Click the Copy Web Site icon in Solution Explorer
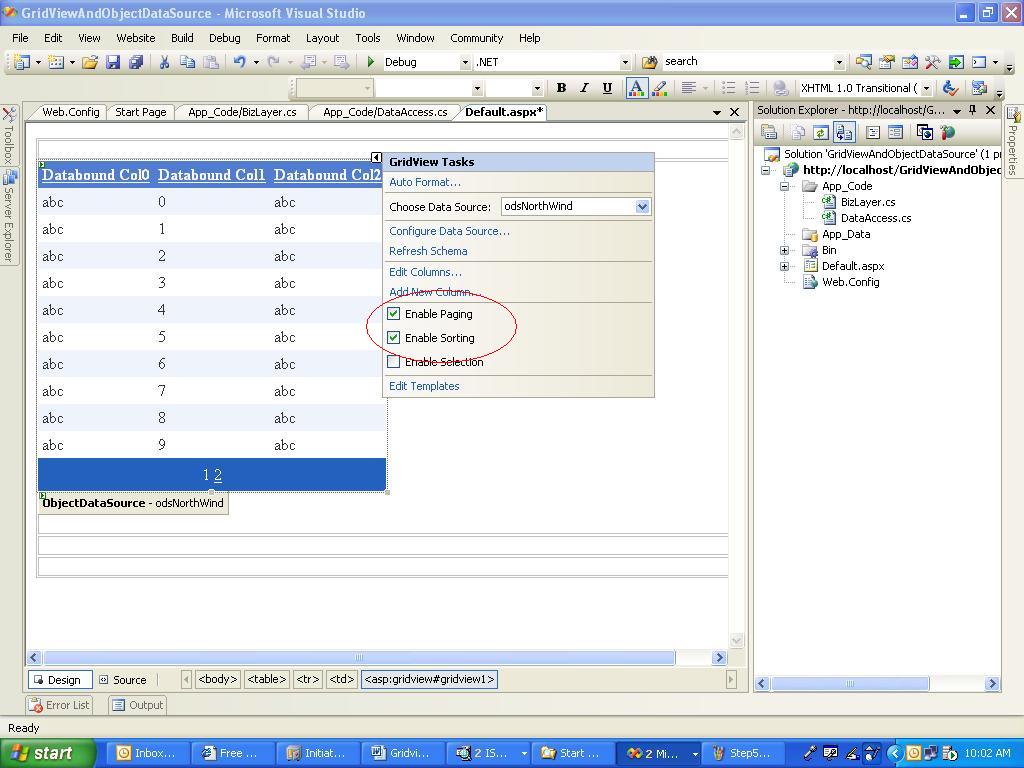Screen dimensions: 1024x768 click(924, 133)
